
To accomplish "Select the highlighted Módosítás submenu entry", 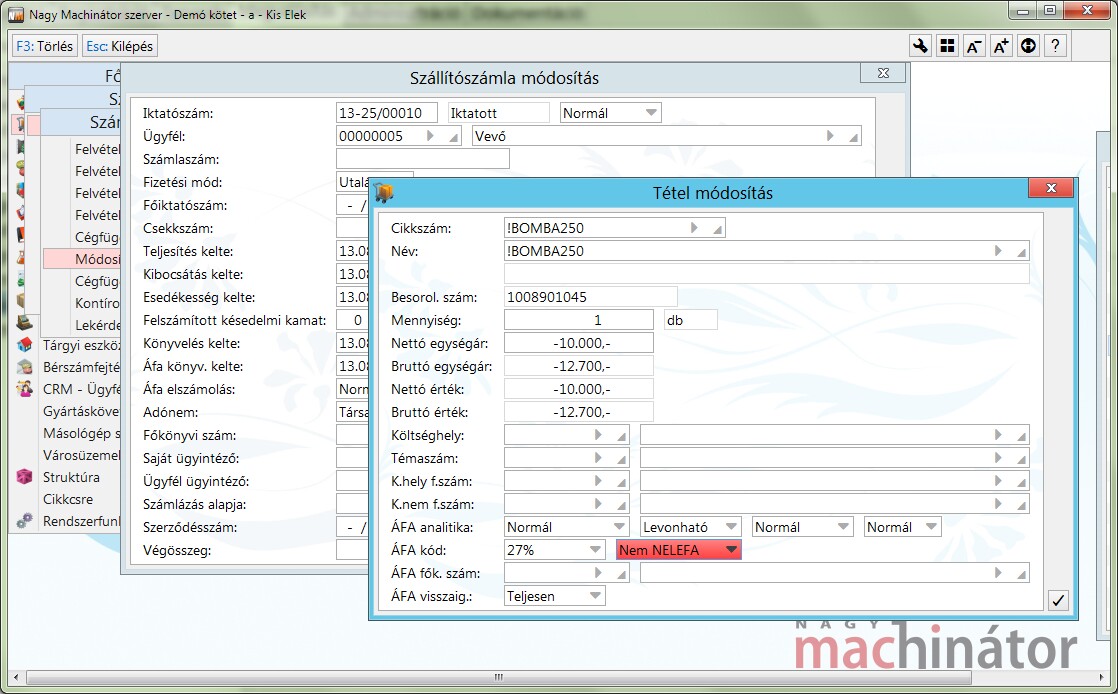I will (x=81, y=259).
